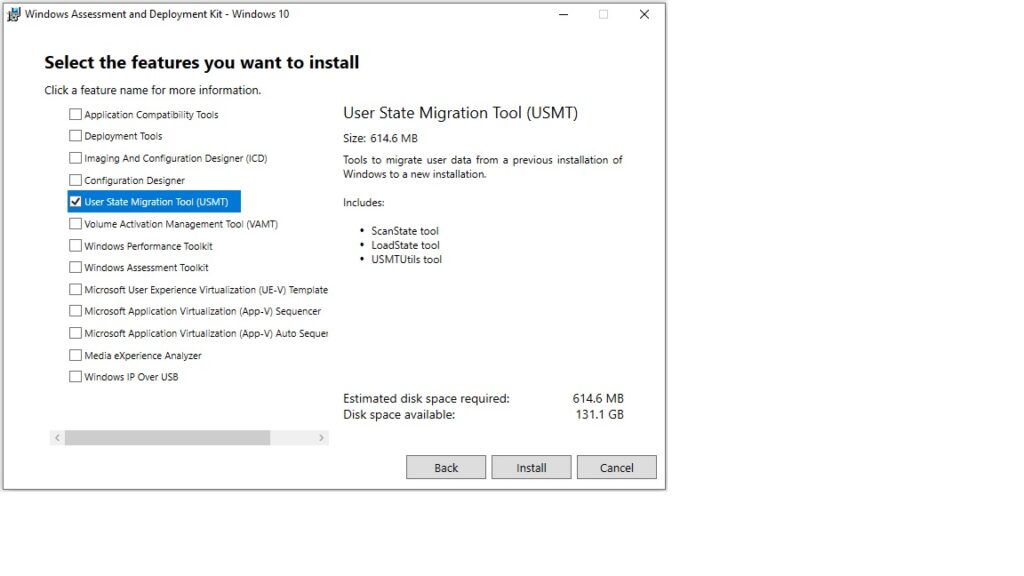The width and height of the screenshot is (1024, 576).
Task: Check the Windows Performance Toolkit checkbox
Action: [x=75, y=246]
